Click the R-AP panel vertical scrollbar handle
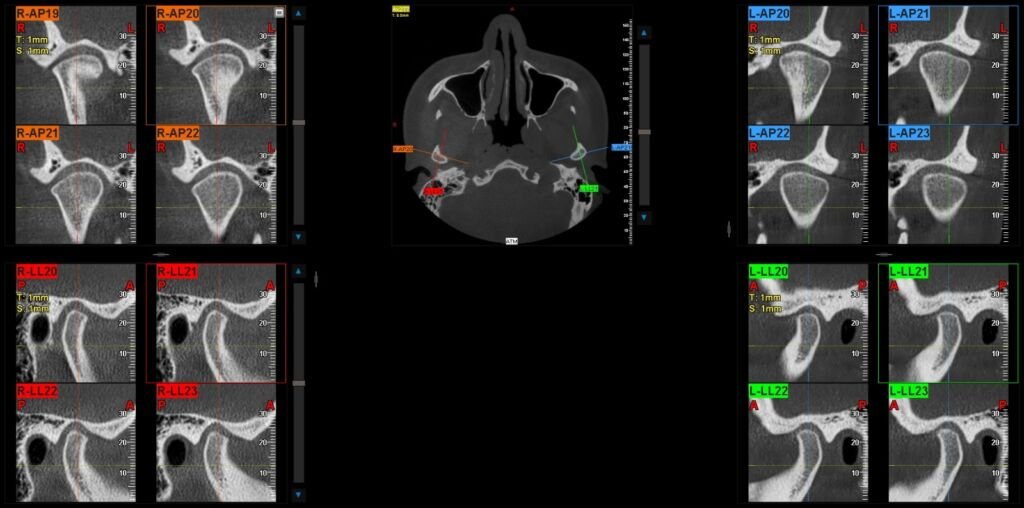 (297, 122)
